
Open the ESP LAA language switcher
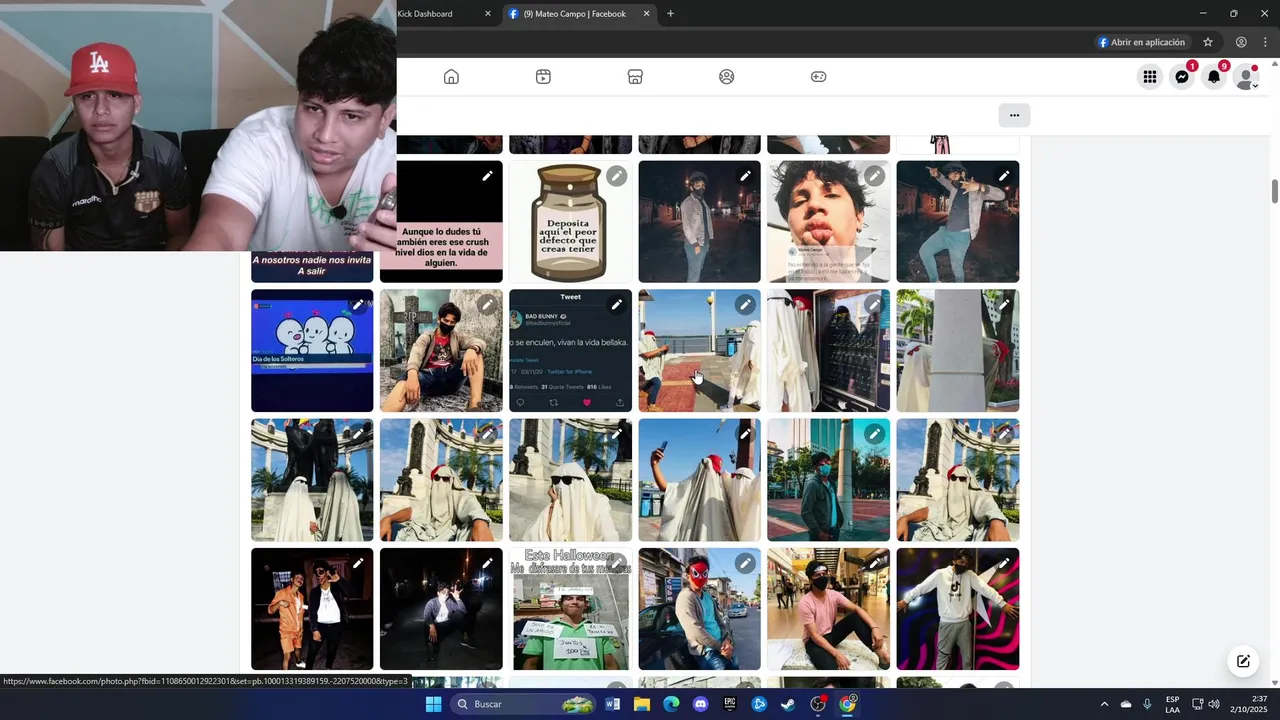coord(1172,704)
